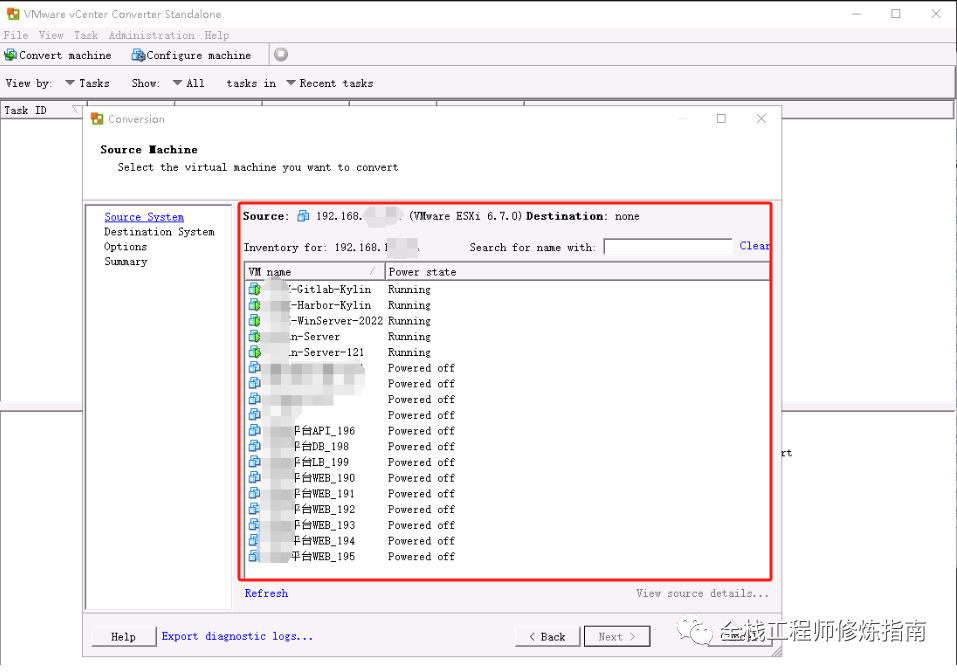The width and height of the screenshot is (957, 672).
Task: Open the View menu
Action: [51, 35]
